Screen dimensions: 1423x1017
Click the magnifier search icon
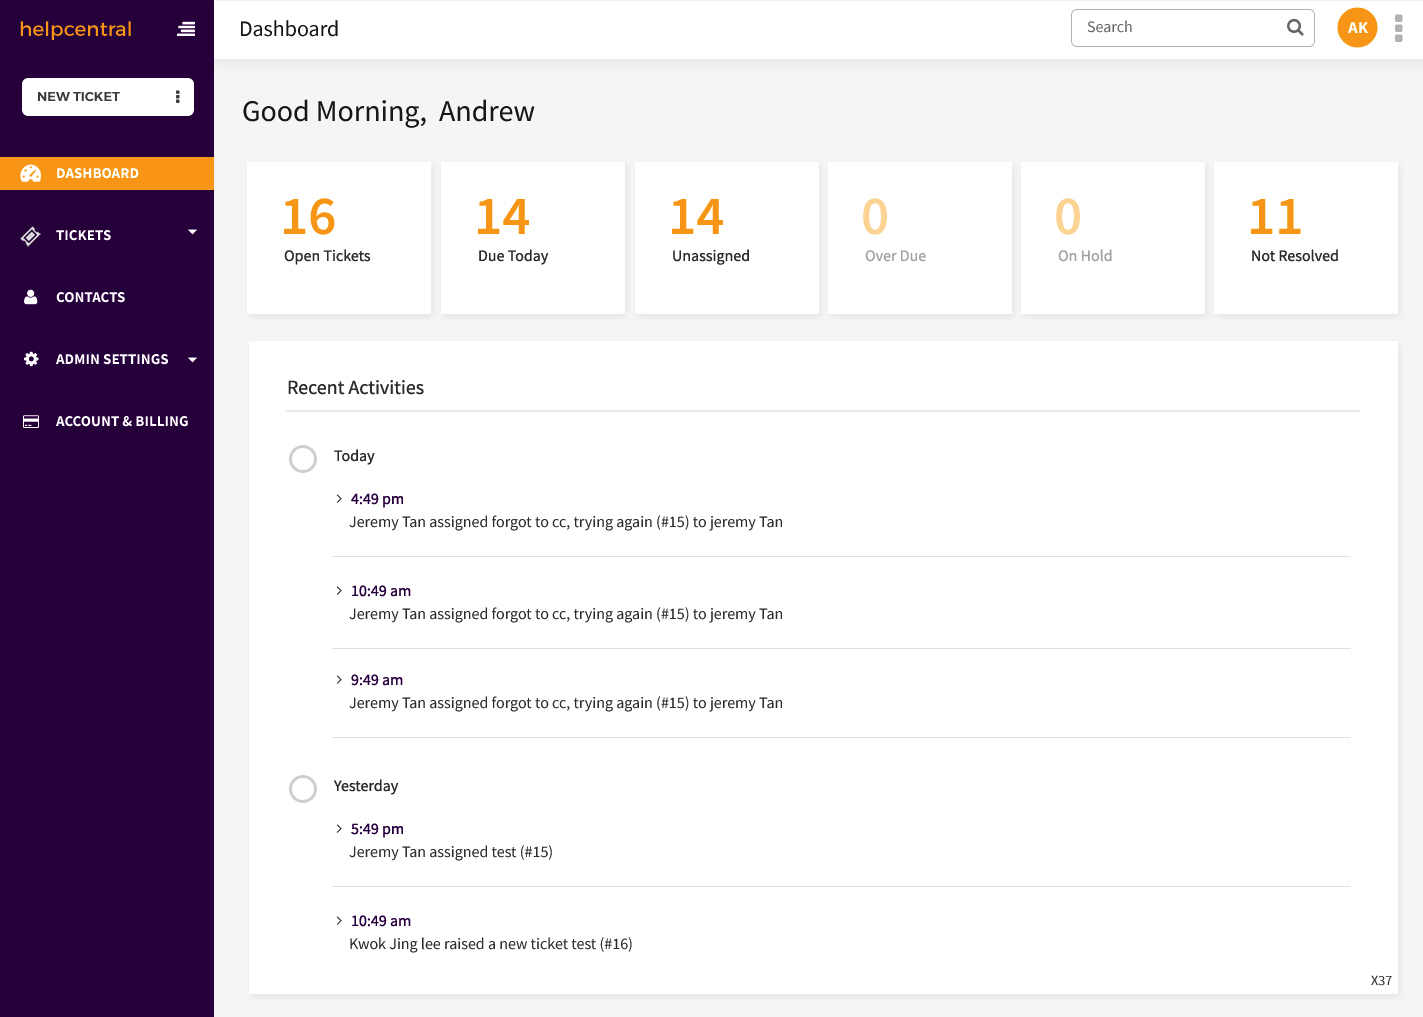[1295, 28]
